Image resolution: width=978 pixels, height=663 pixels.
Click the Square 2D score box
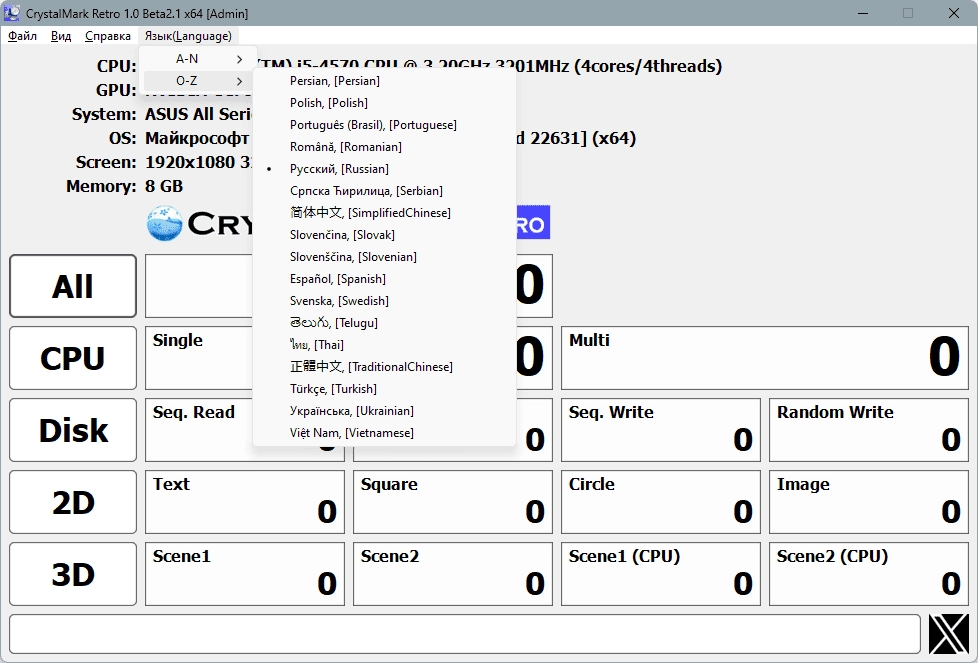(x=453, y=502)
